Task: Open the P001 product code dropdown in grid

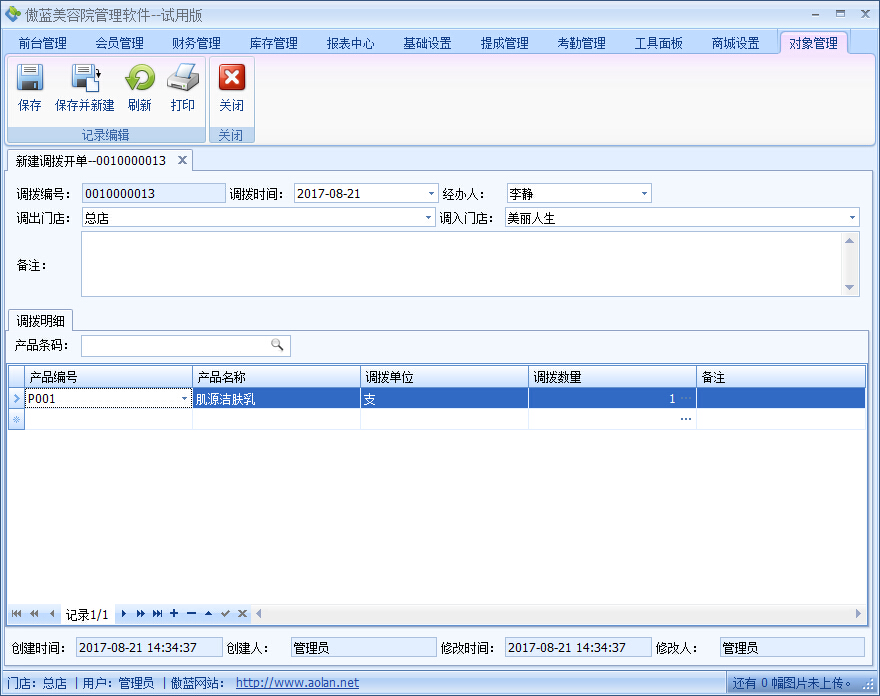Action: [x=184, y=397]
